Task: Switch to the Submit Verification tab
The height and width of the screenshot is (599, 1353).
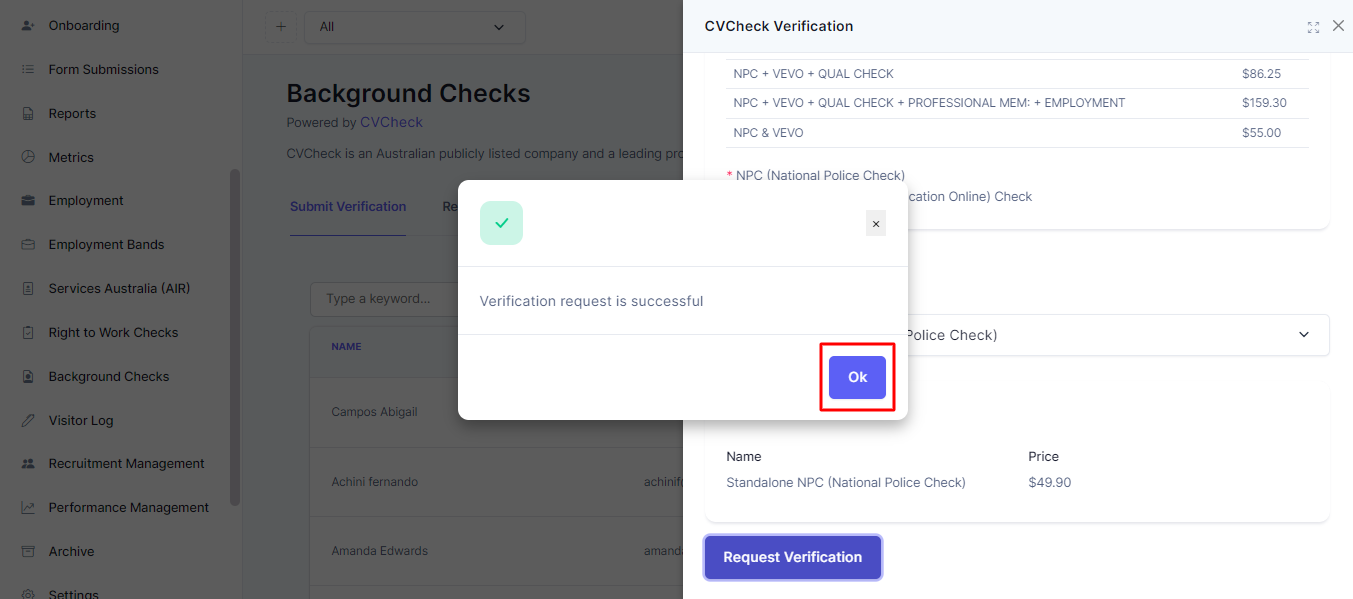Action: (x=348, y=207)
